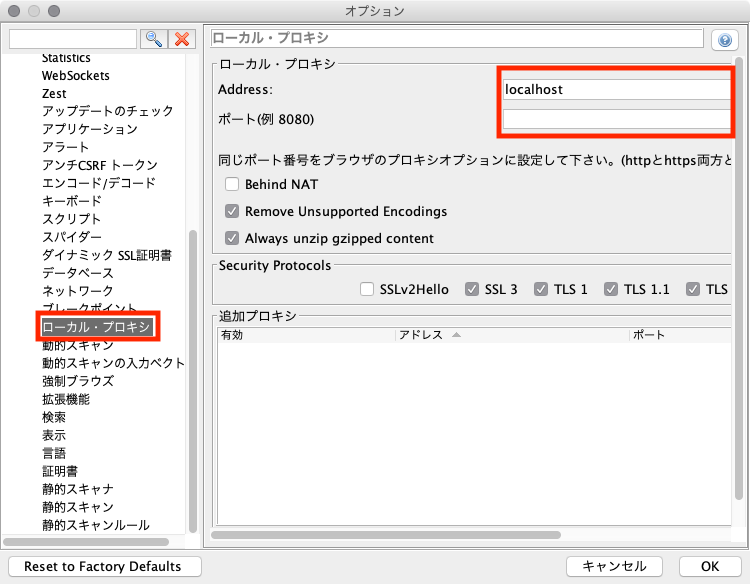Open 表示 options
750x584 pixels.
[54, 435]
